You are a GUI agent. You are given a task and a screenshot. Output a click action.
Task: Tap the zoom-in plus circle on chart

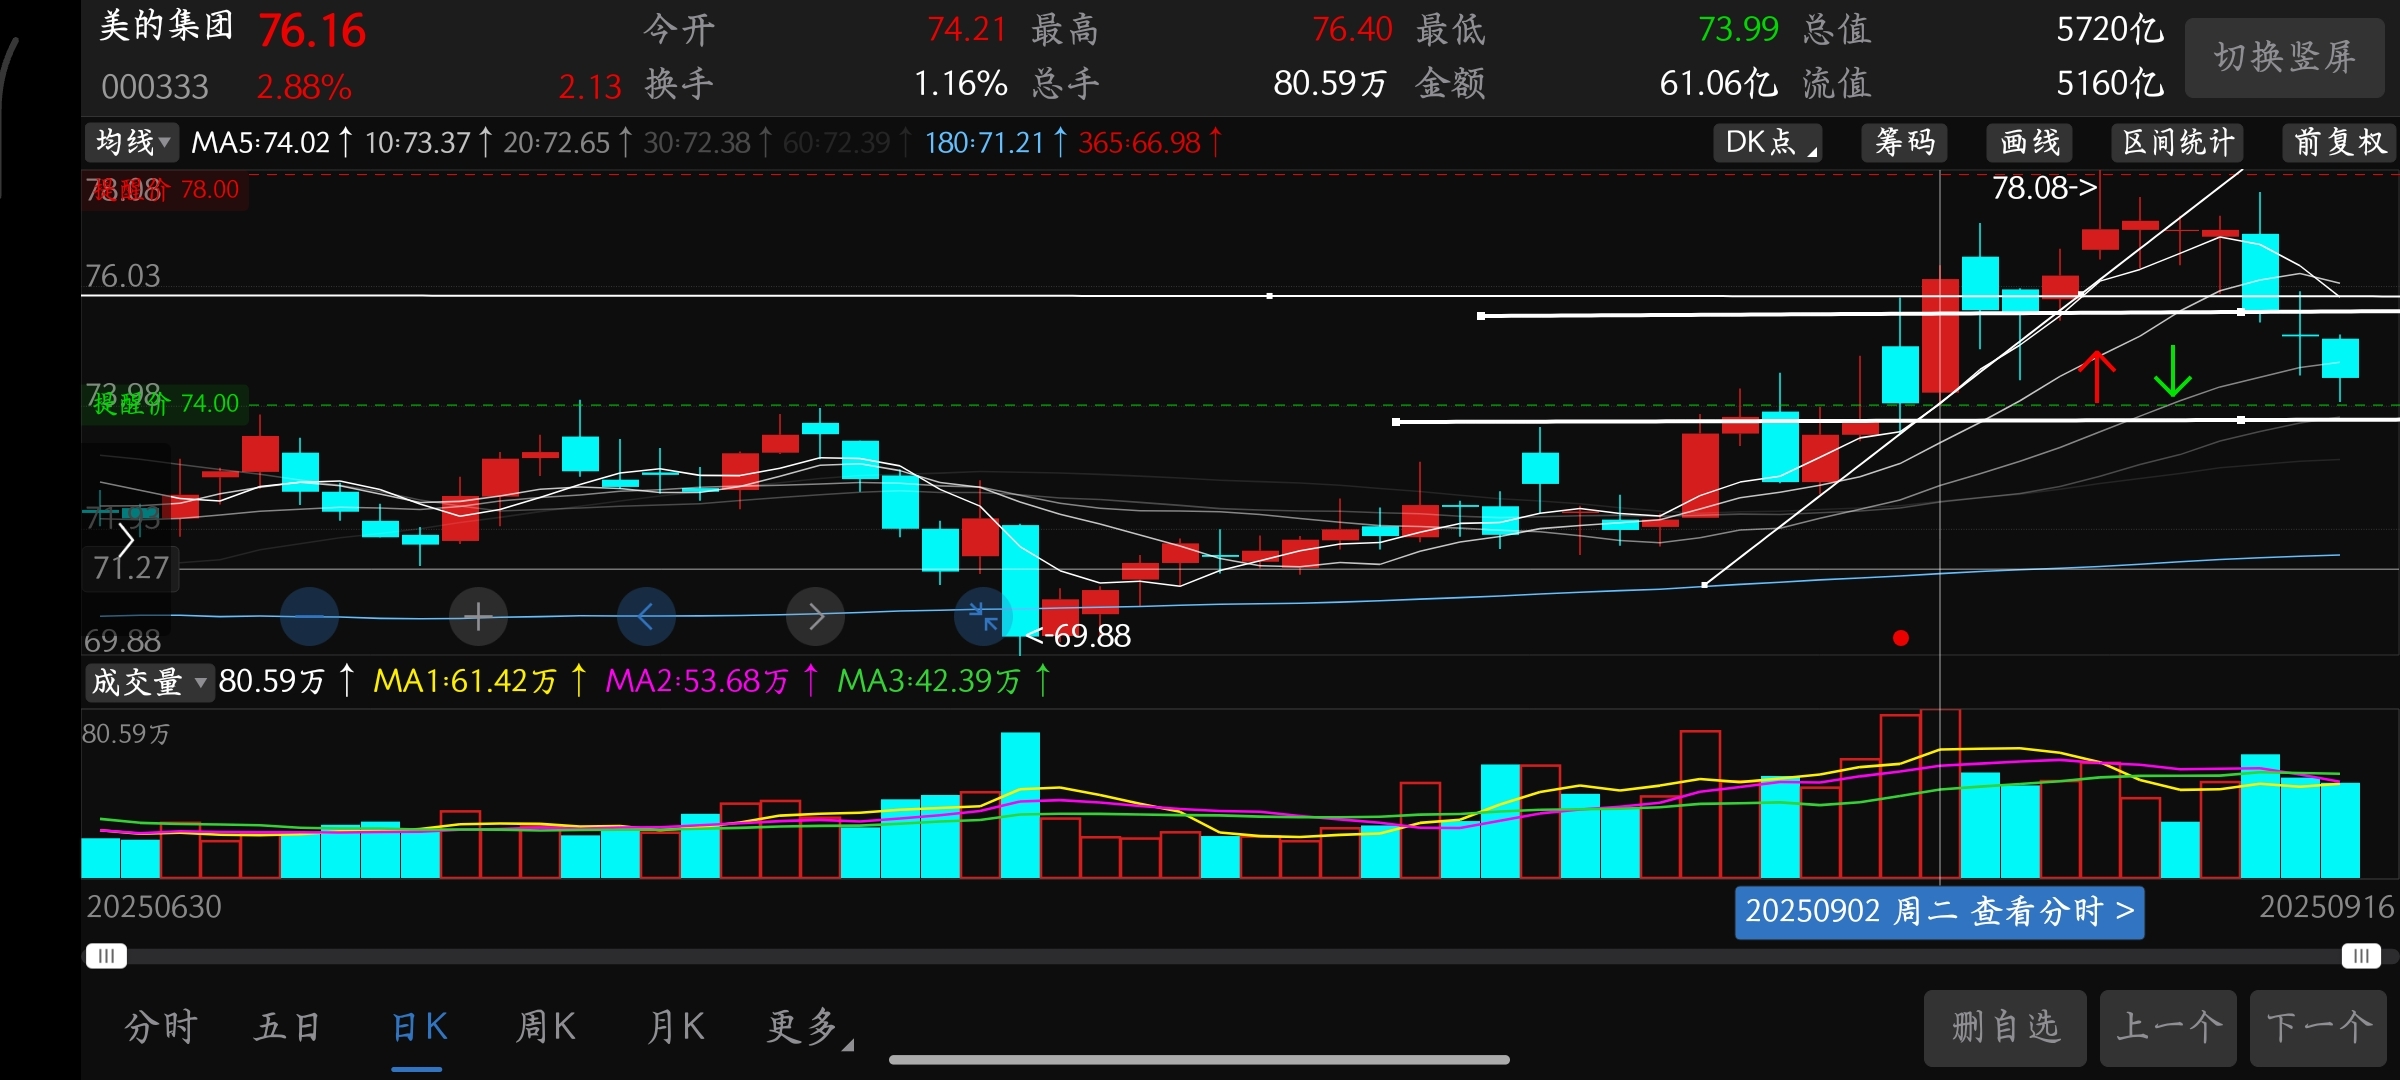tap(478, 616)
